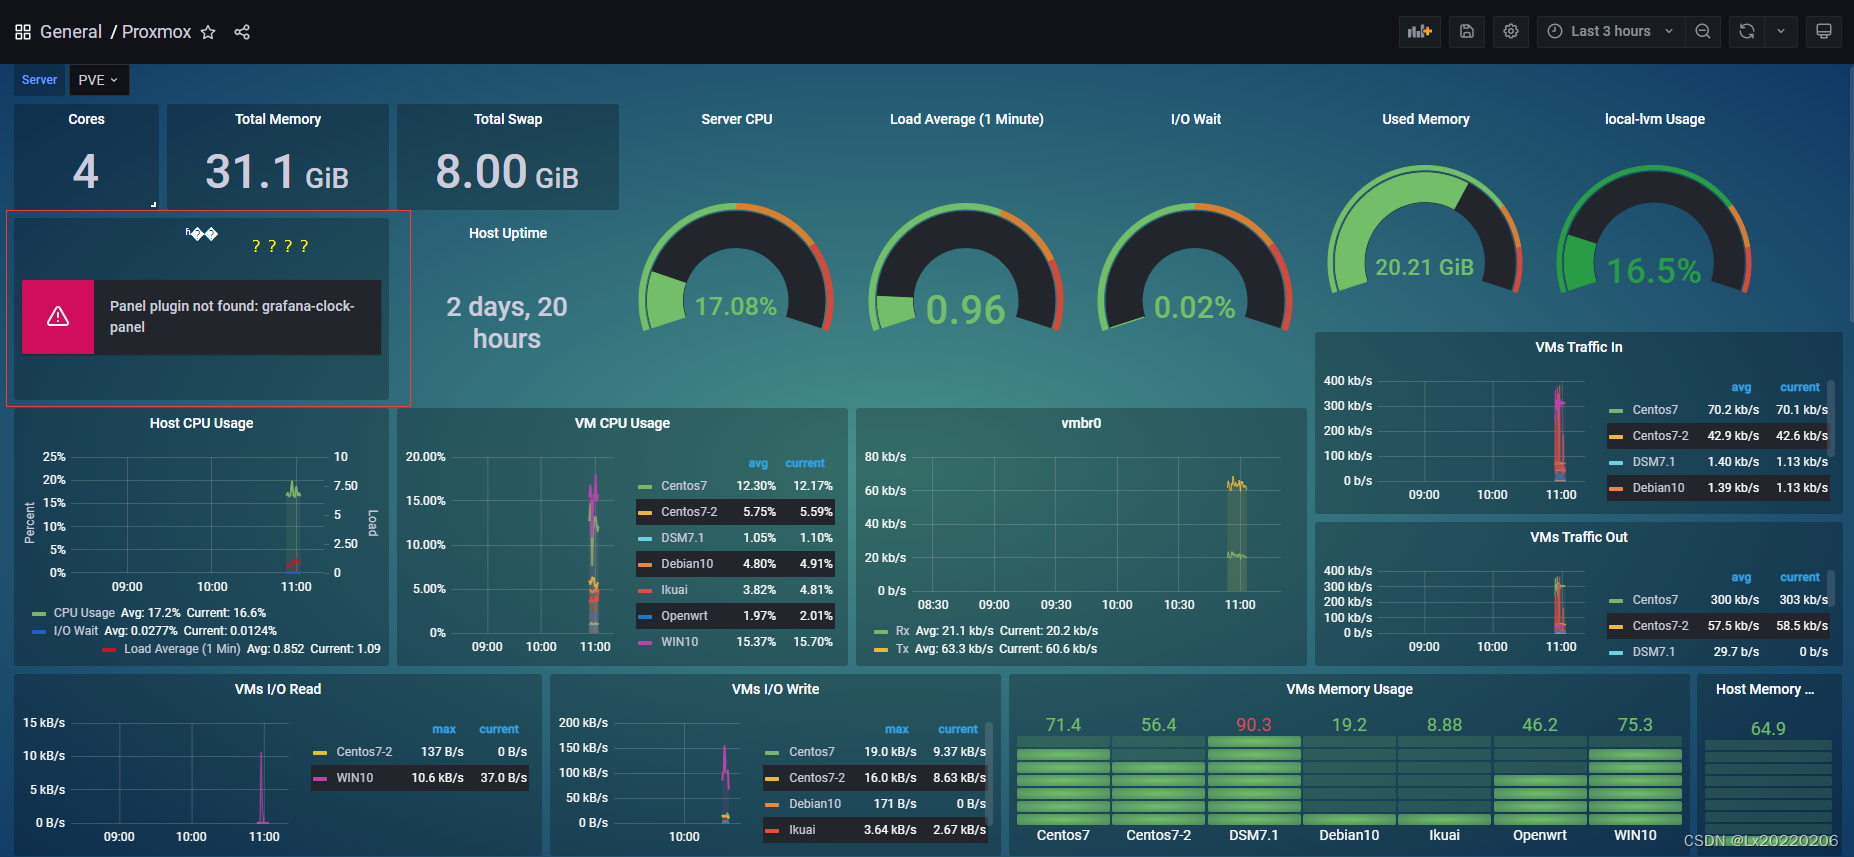Sort VM CPU Usage legend by current
Viewport: 1854px width, 857px height.
coord(805,464)
